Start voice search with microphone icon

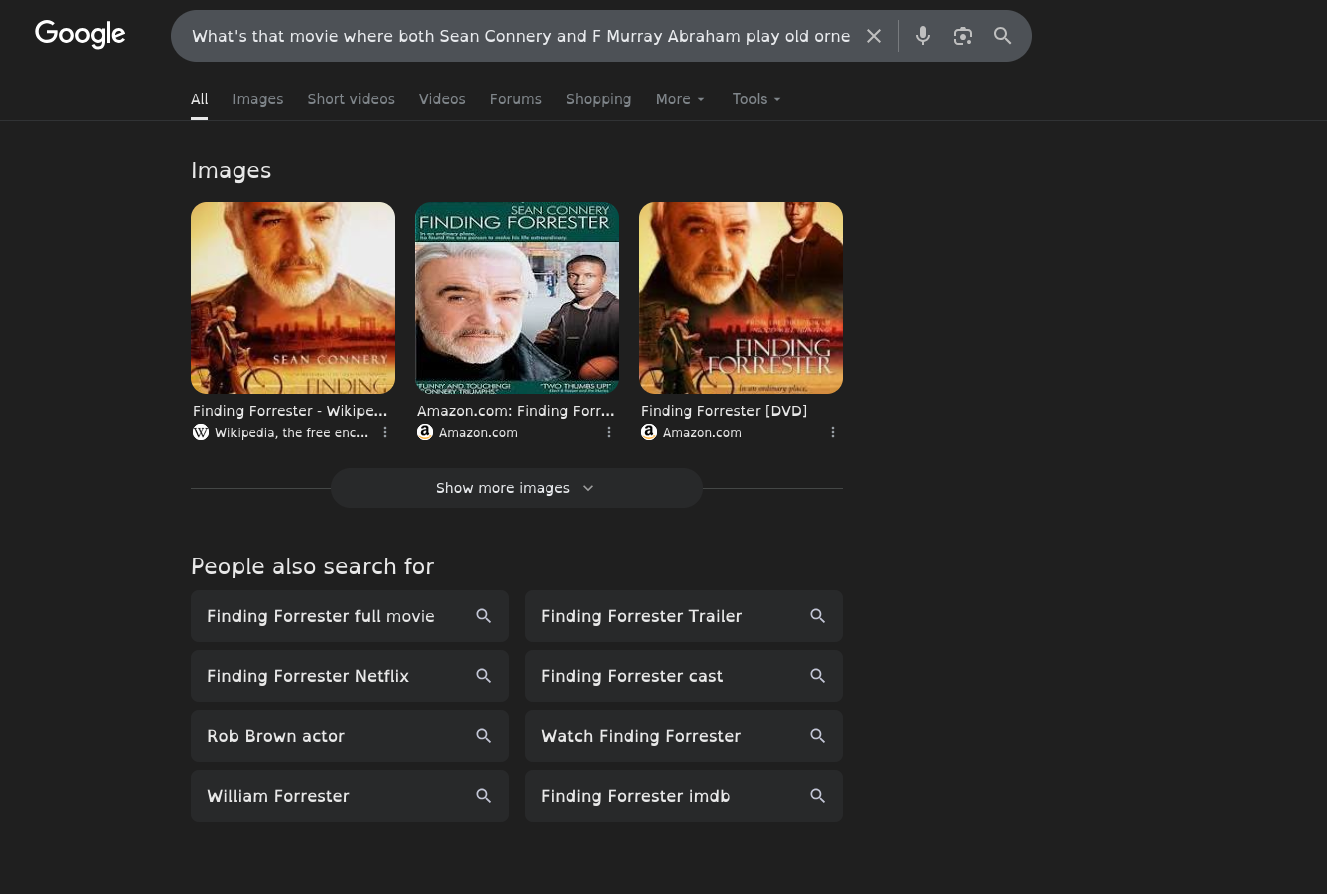[x=923, y=36]
